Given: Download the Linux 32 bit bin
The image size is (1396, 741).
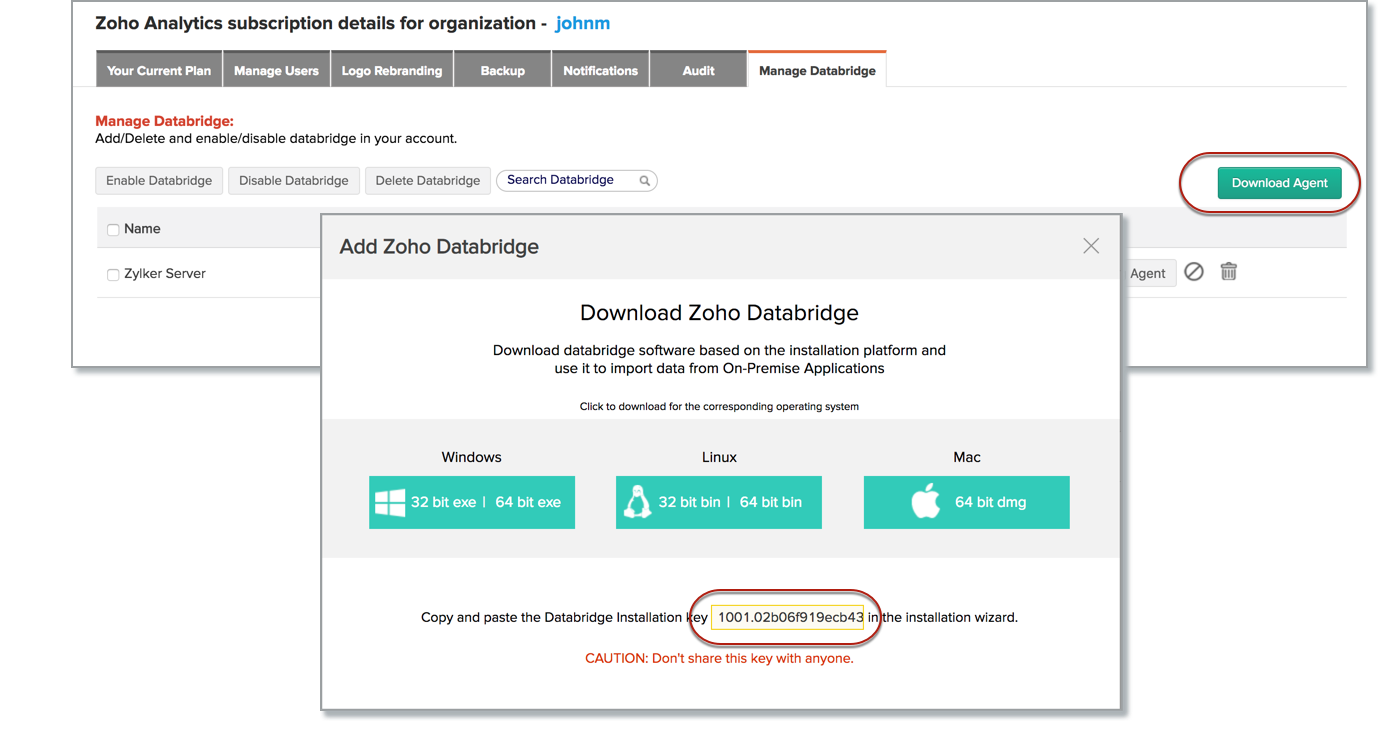Looking at the screenshot, I should [x=689, y=502].
